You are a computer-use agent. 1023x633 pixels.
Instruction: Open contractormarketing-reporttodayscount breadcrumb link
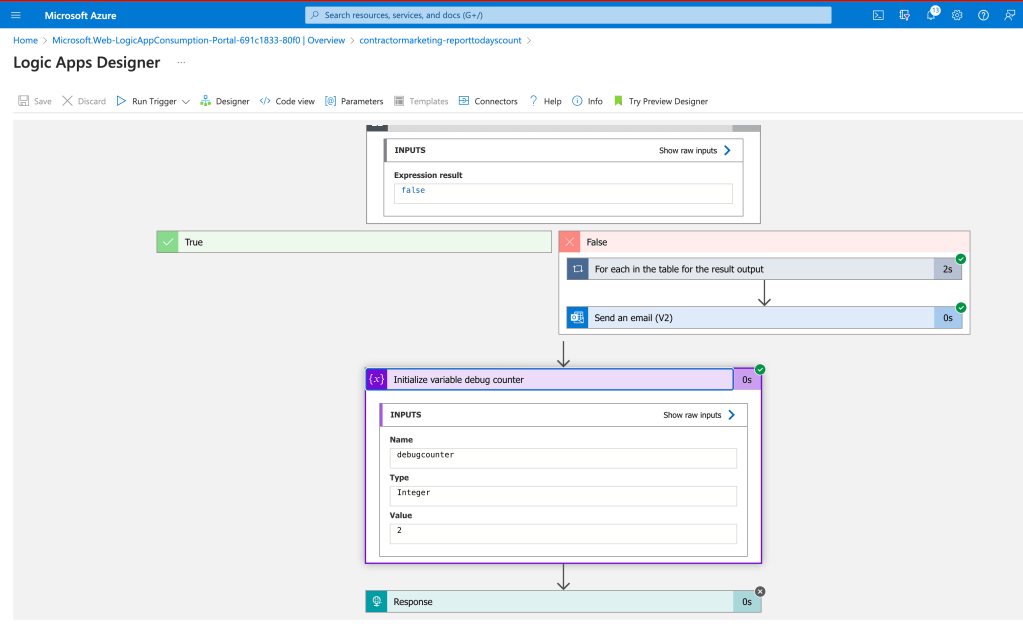440,40
